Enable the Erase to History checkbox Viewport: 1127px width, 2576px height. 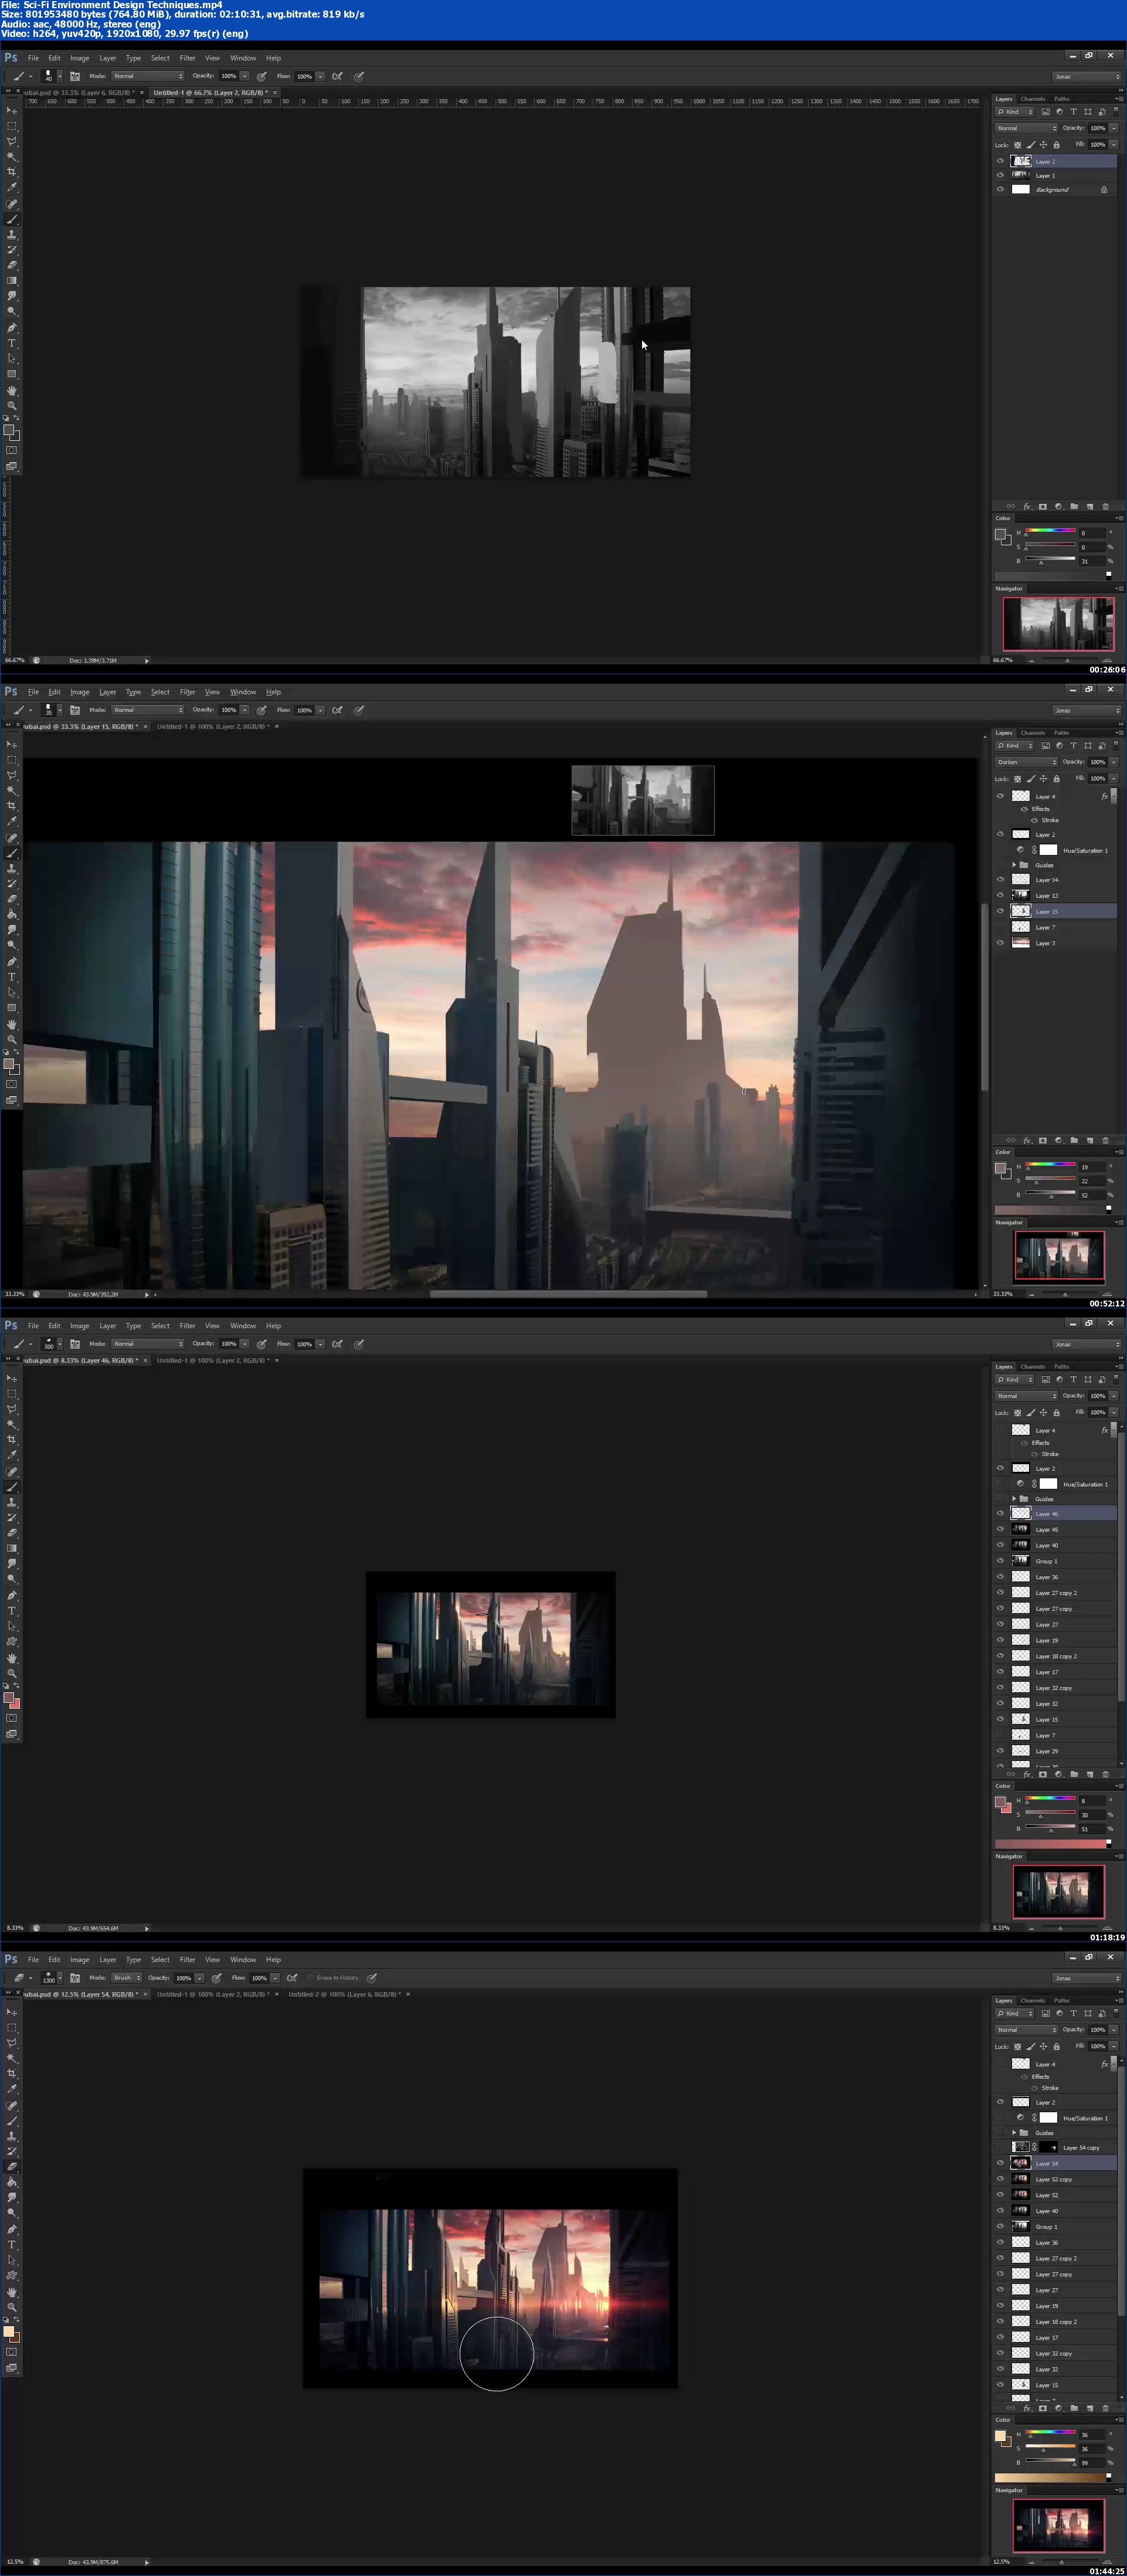point(311,1978)
